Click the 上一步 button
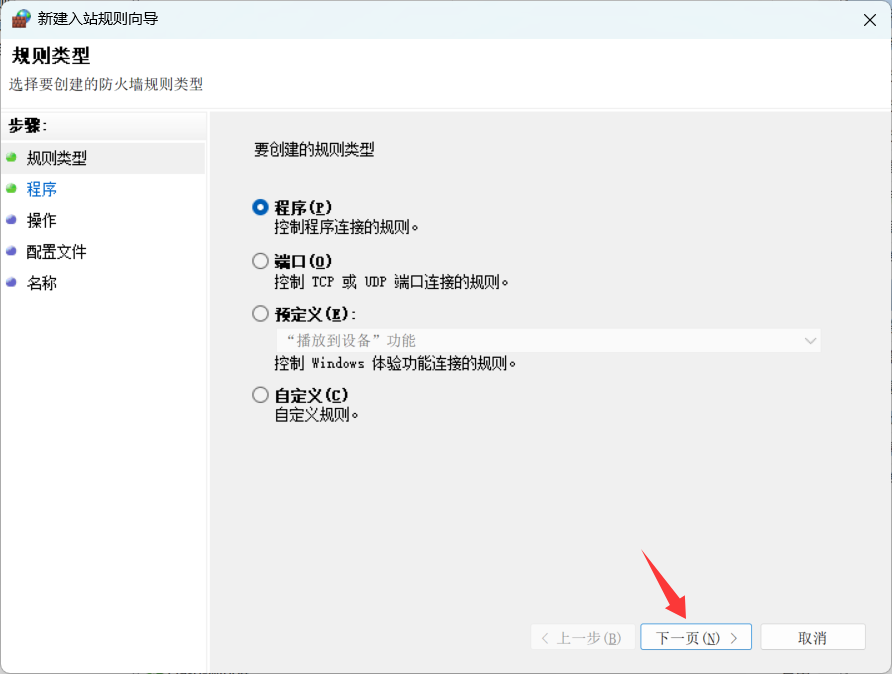 tap(582, 636)
